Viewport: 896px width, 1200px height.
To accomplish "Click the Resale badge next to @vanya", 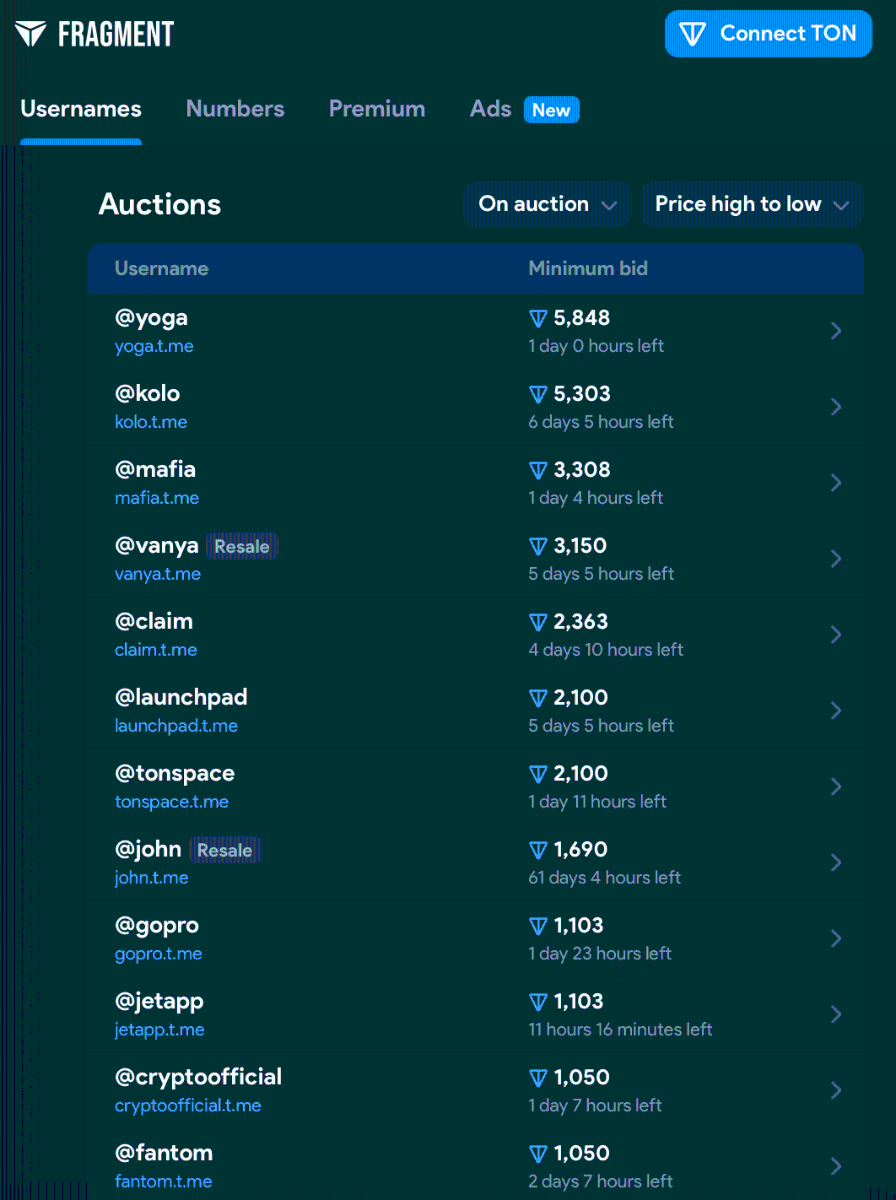I will (x=242, y=546).
